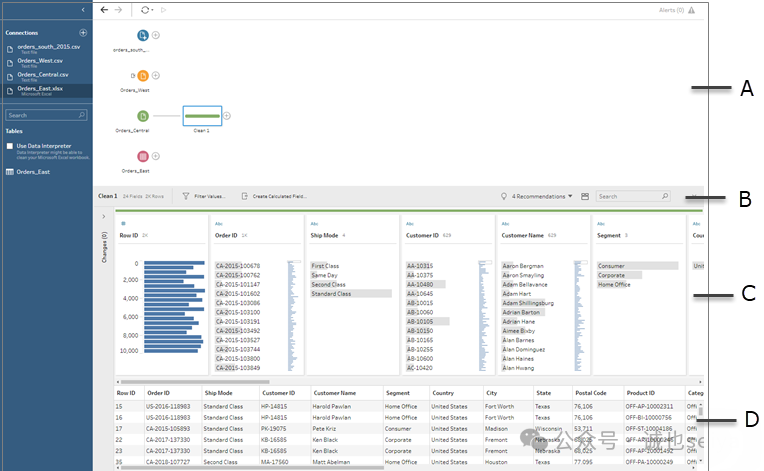Select the green Orders_Central input step

142,116
